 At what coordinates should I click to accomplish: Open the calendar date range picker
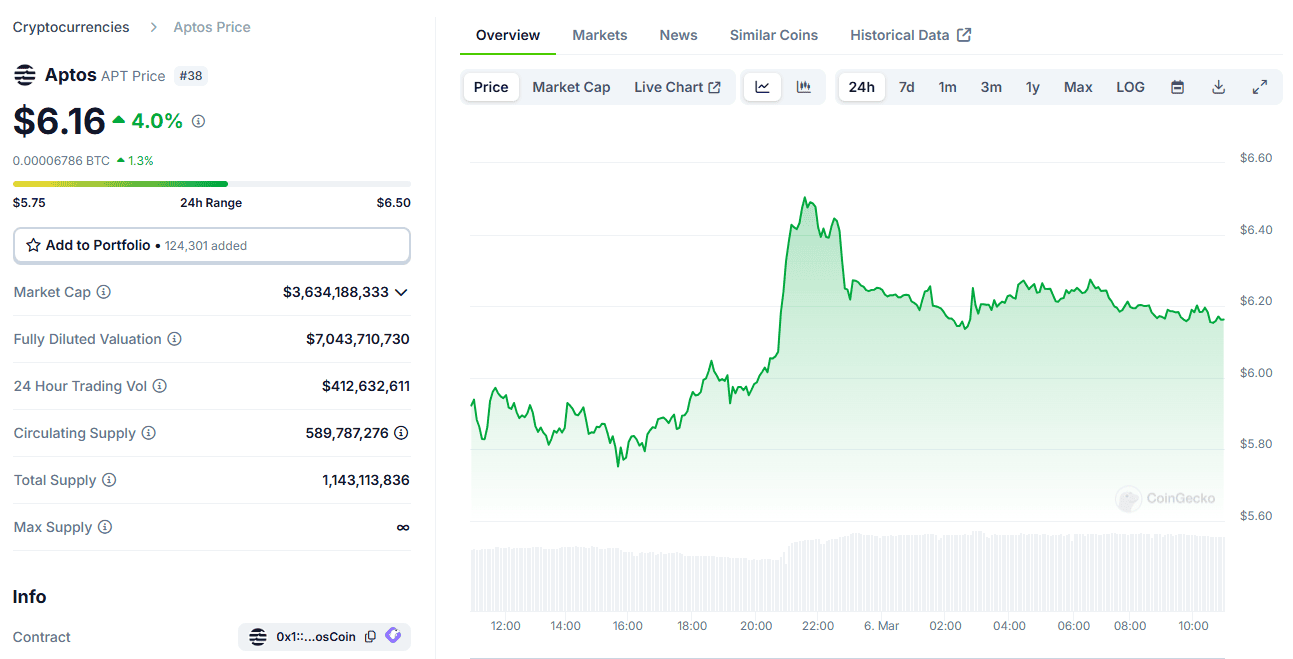(1178, 87)
